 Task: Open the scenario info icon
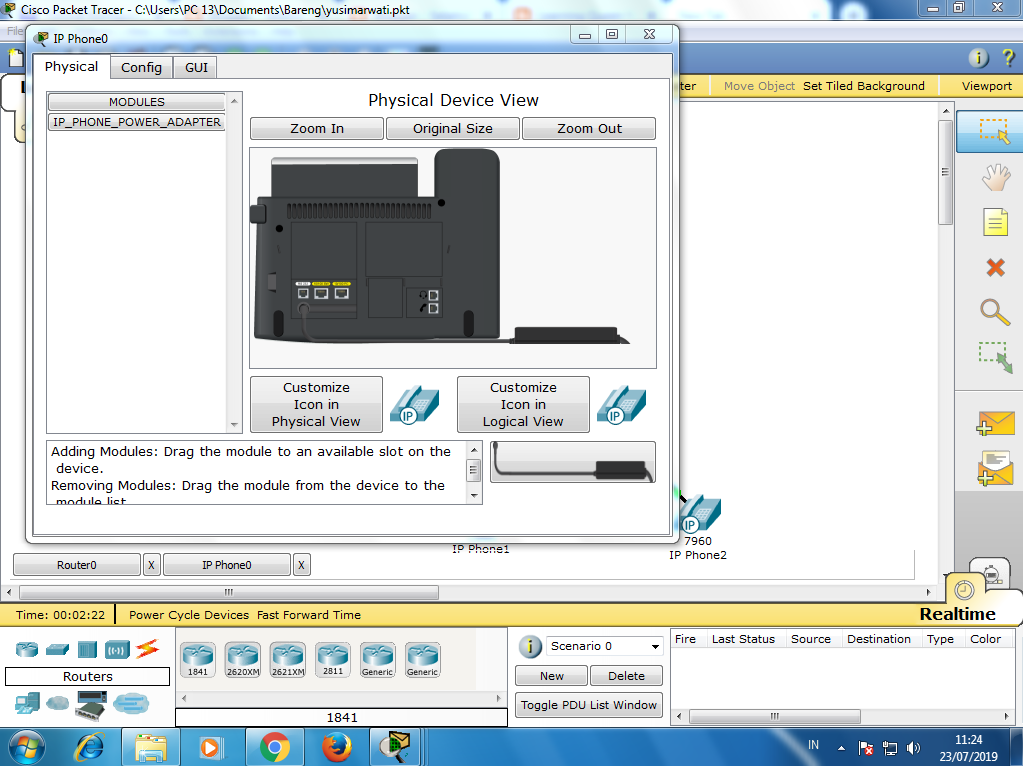pos(530,647)
